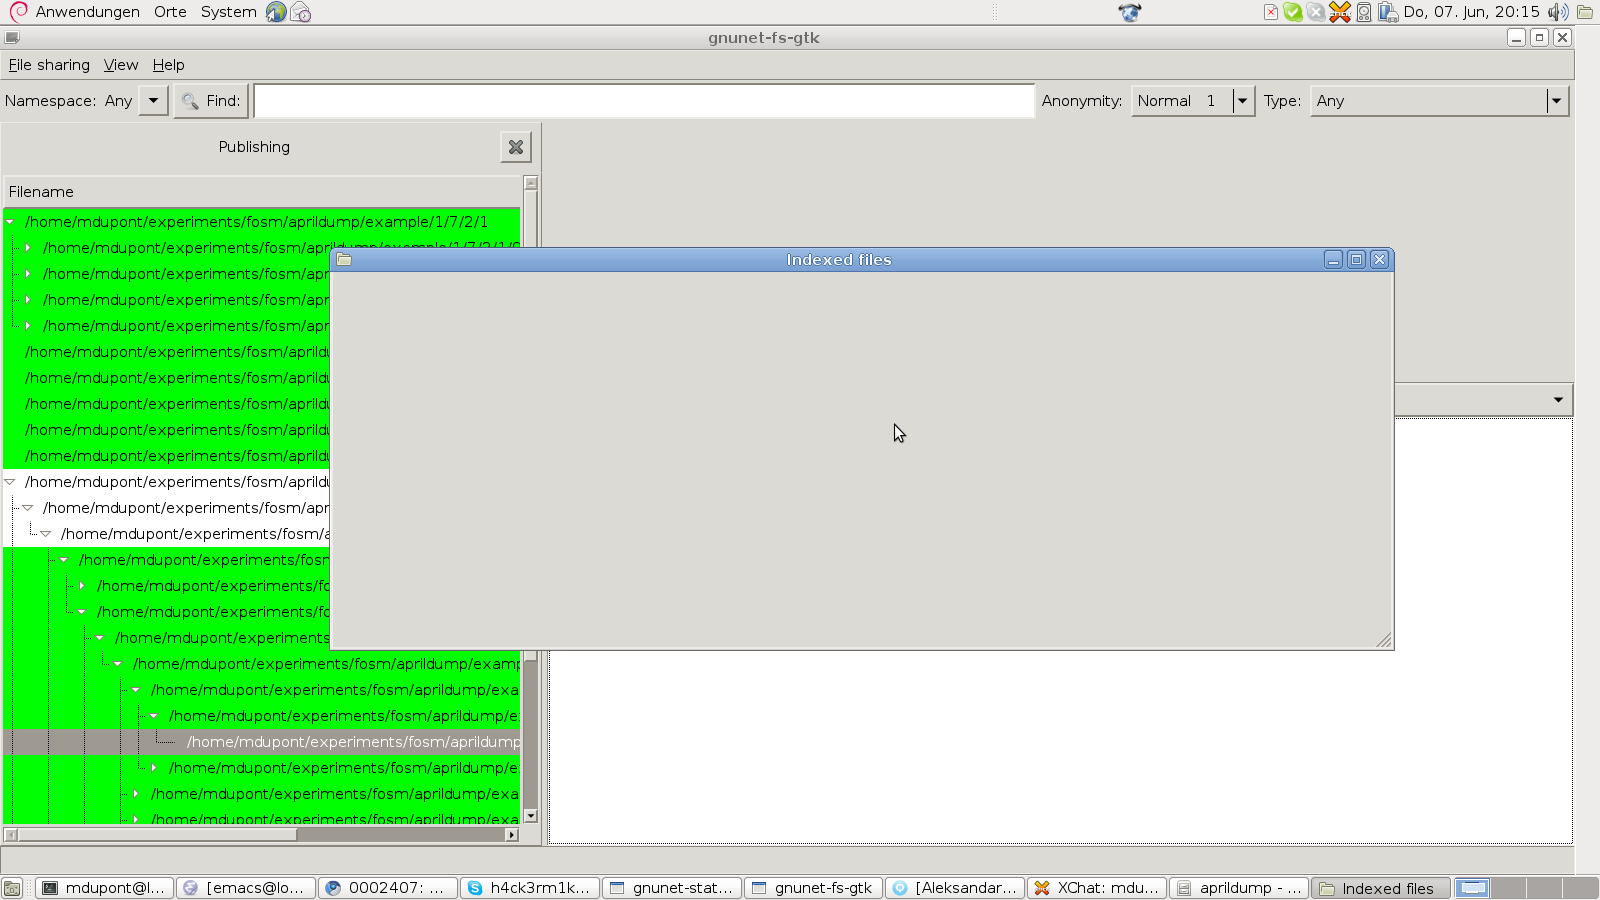This screenshot has height=900, width=1600.
Task: Click the magnifier Find button
Action: (x=211, y=101)
